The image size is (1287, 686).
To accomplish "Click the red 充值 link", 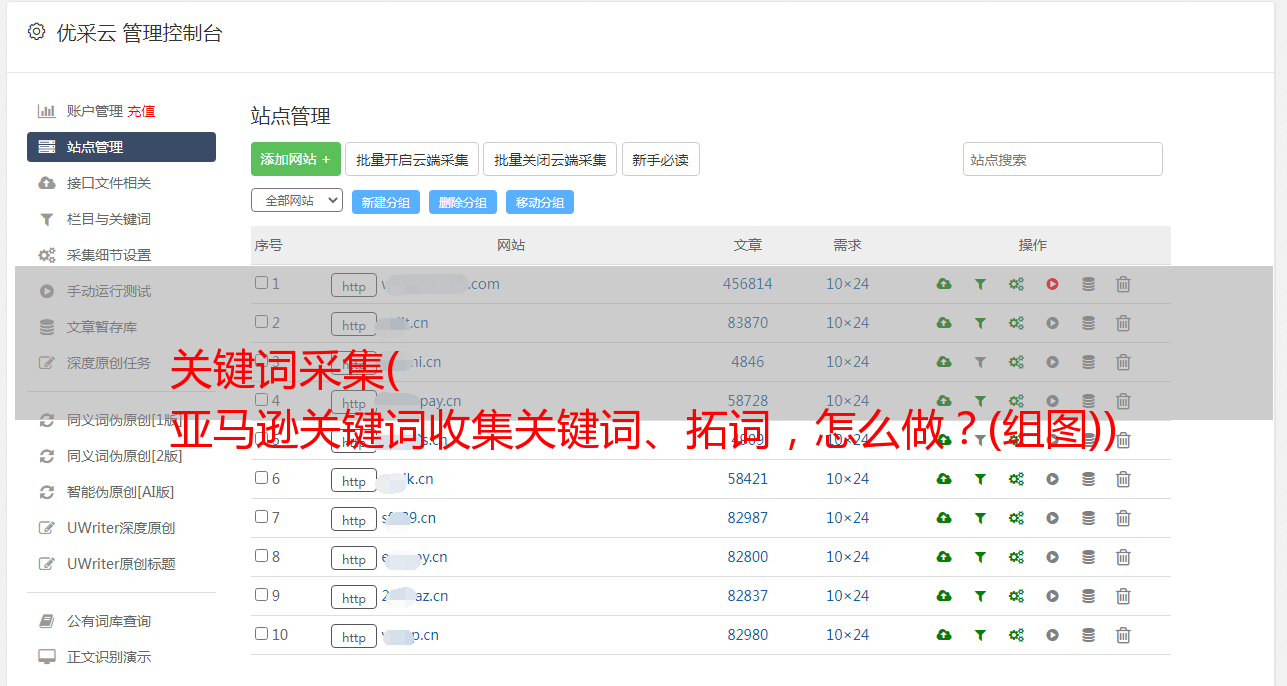I will pyautogui.click(x=141, y=111).
